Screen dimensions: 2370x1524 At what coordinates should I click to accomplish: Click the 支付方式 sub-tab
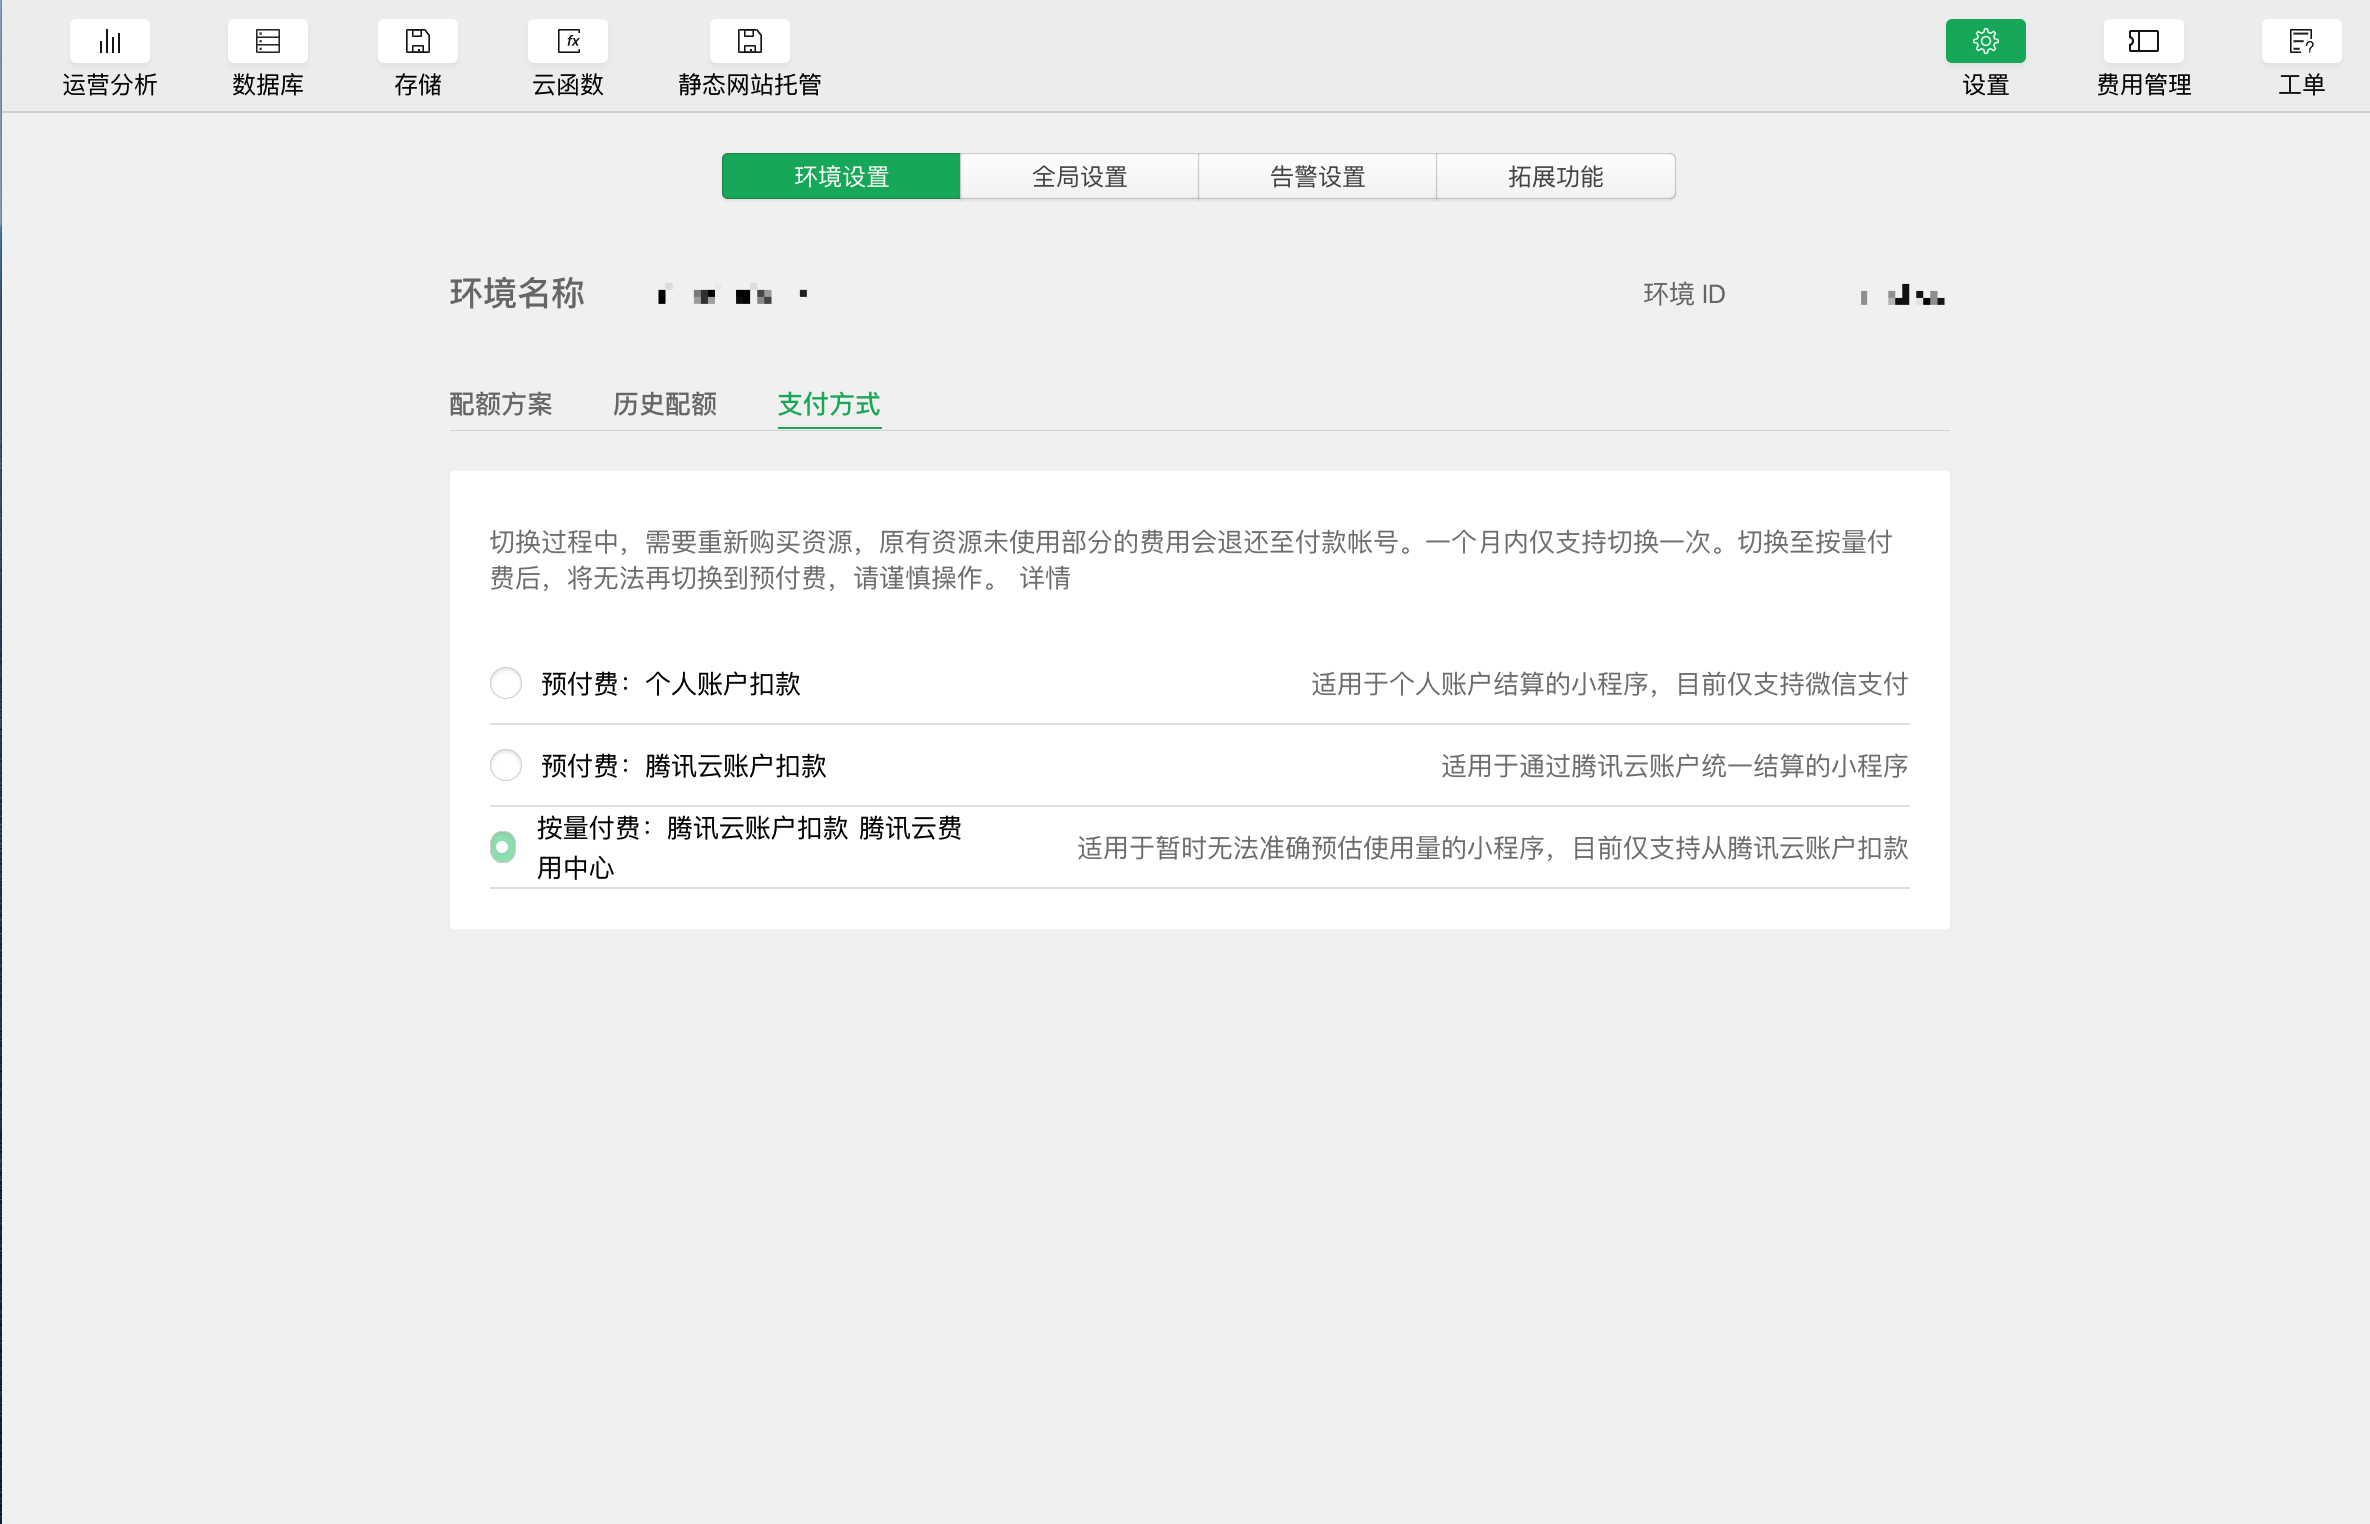click(829, 404)
